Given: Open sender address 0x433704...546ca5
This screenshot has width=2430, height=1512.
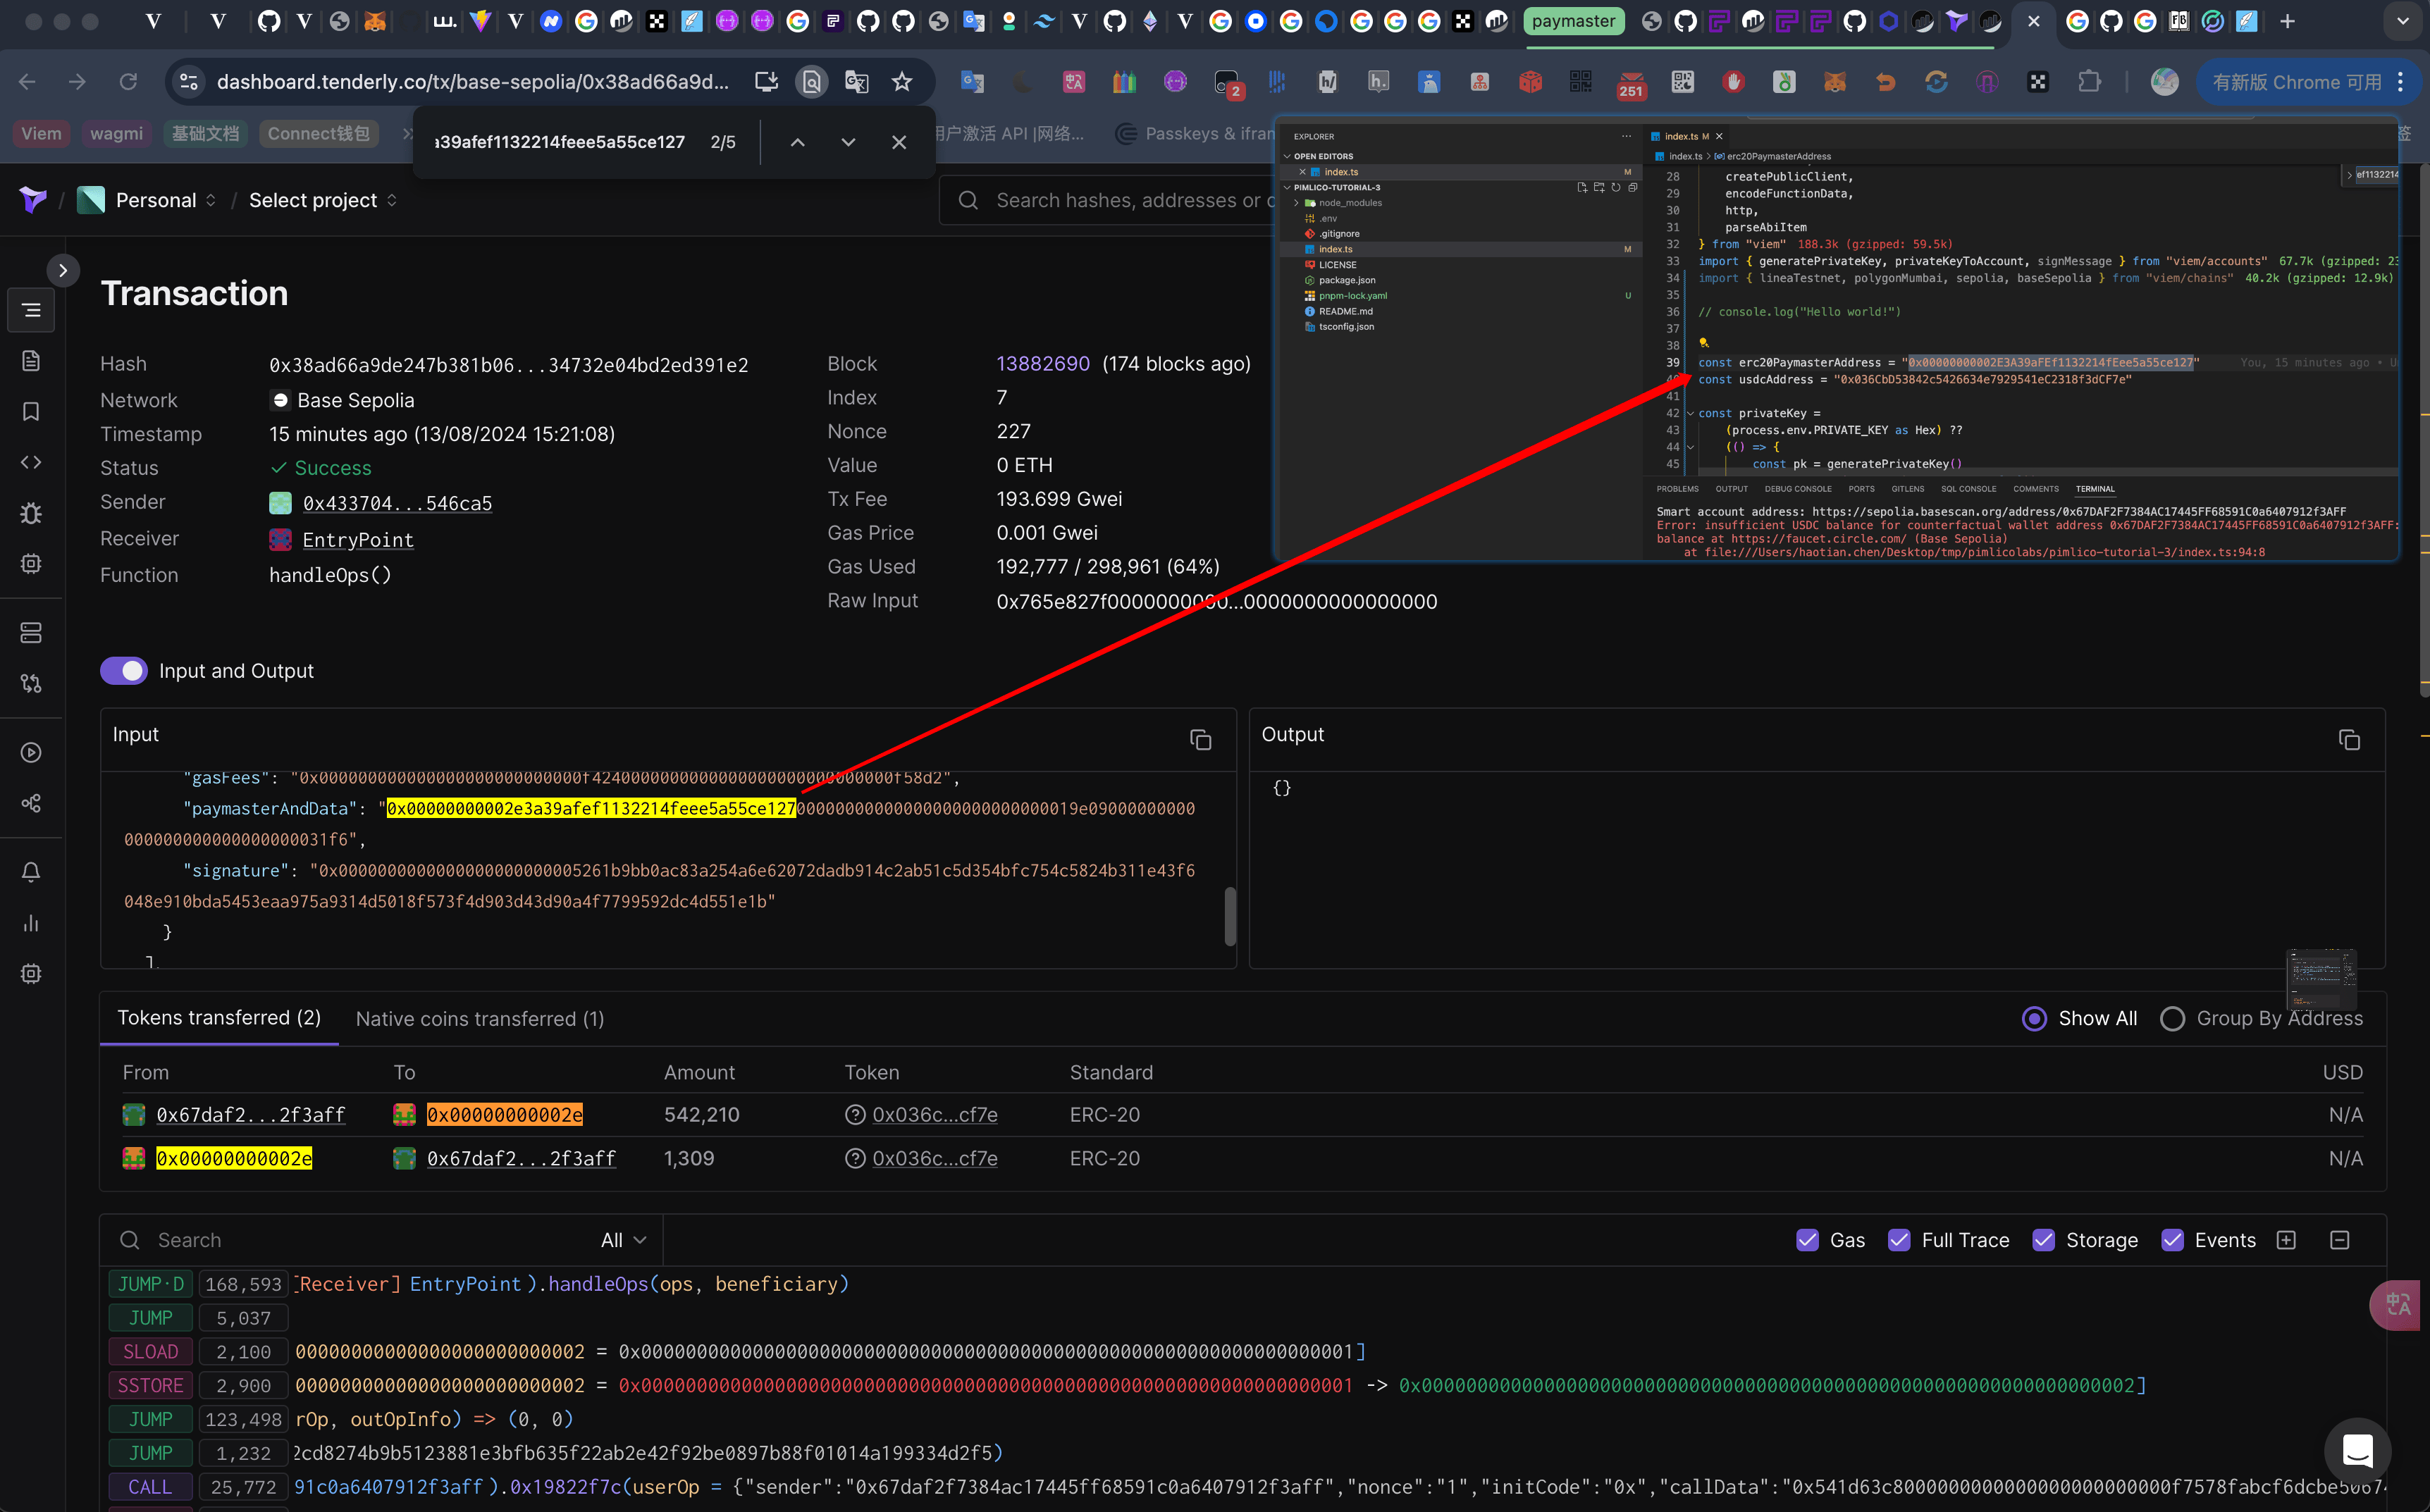Looking at the screenshot, I should click(x=397, y=503).
